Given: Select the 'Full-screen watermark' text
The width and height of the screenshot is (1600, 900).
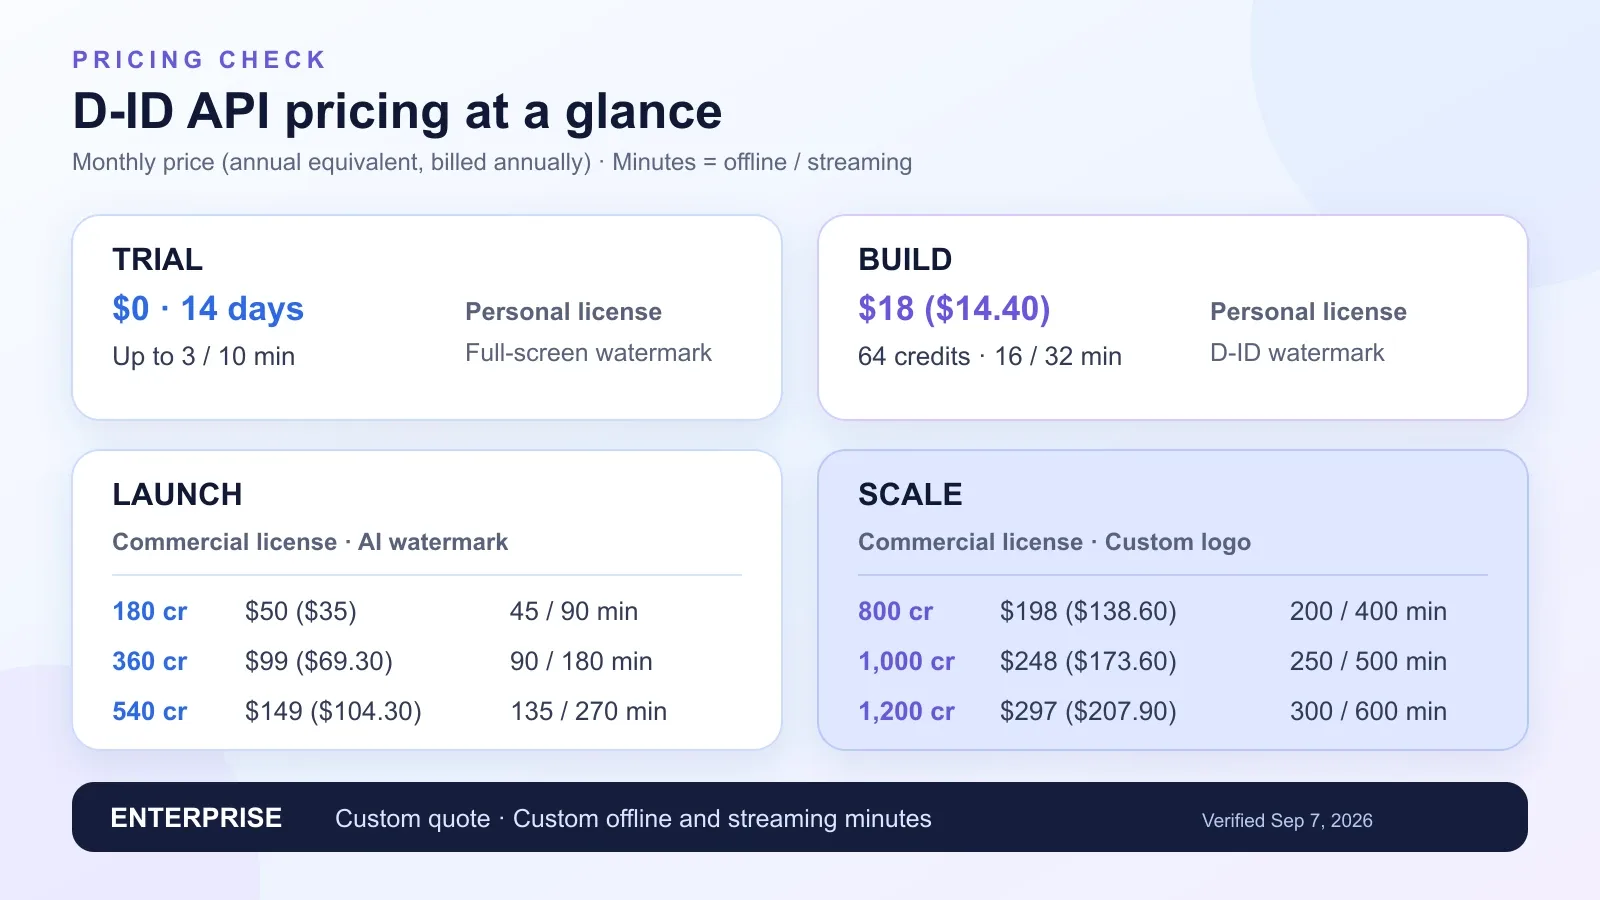Looking at the screenshot, I should (x=588, y=353).
